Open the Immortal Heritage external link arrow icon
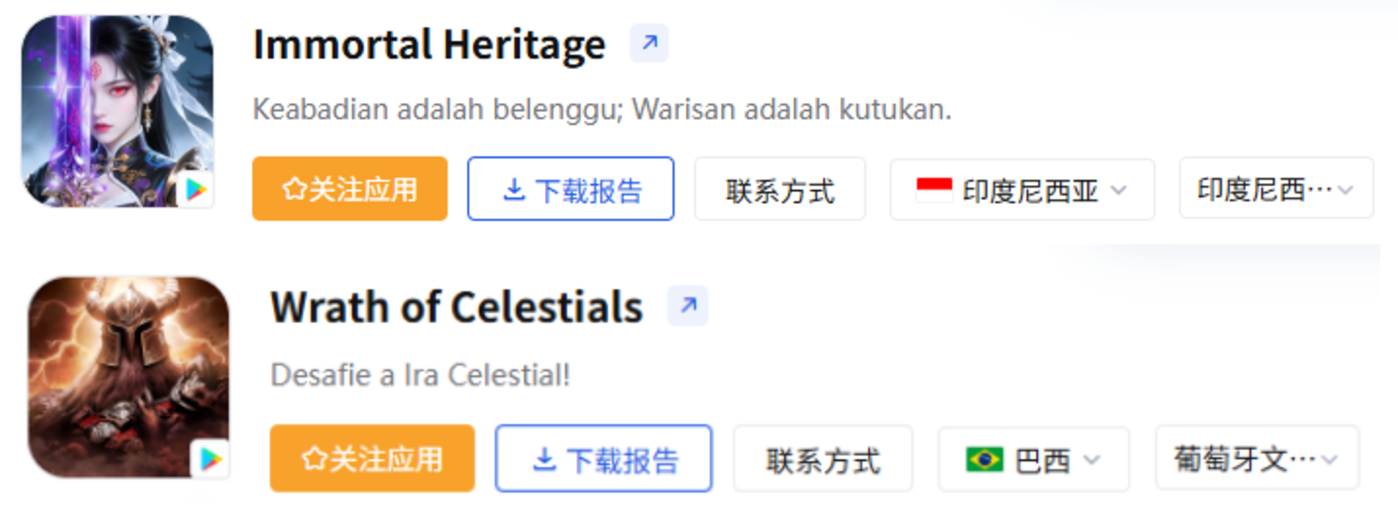The image size is (1398, 516). tap(649, 44)
